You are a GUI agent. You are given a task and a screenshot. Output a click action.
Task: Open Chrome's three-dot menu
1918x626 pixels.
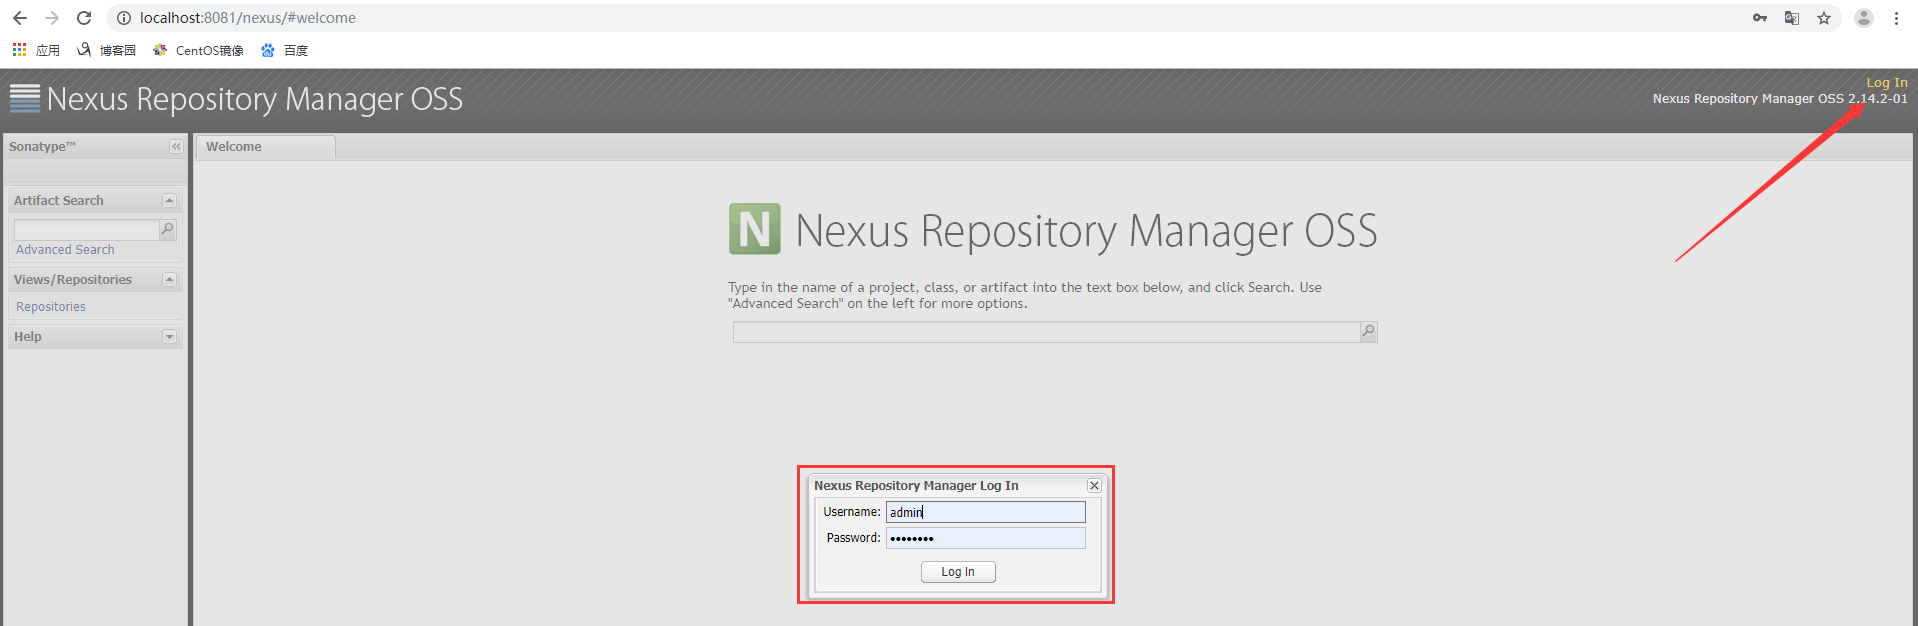pyautogui.click(x=1896, y=18)
